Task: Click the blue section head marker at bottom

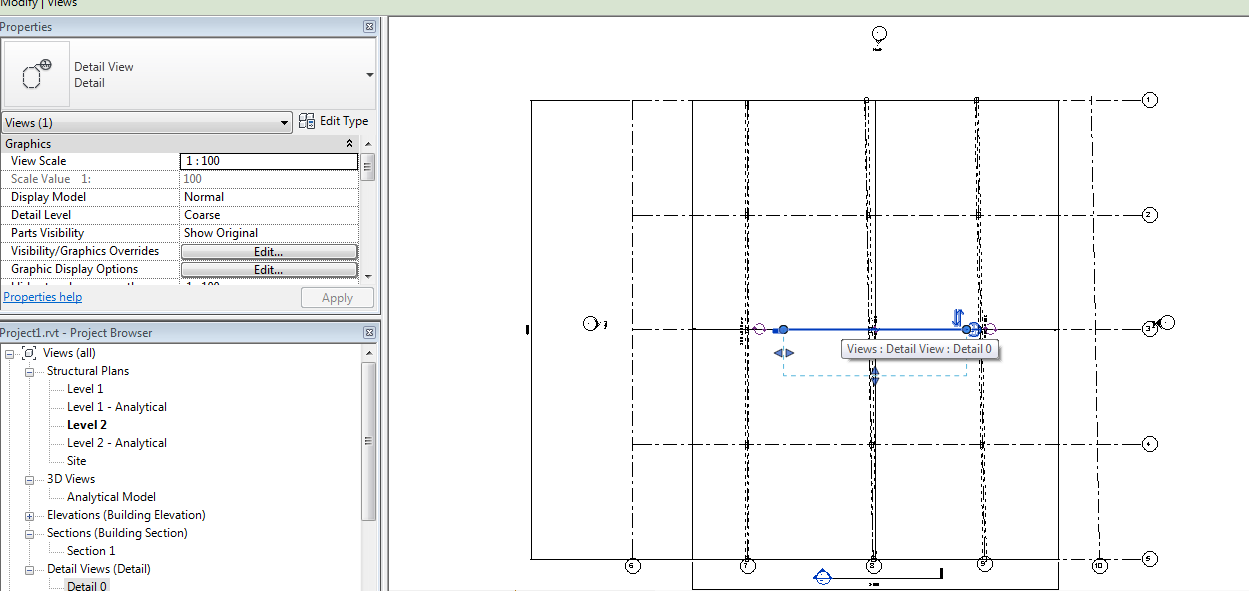Action: [x=822, y=577]
